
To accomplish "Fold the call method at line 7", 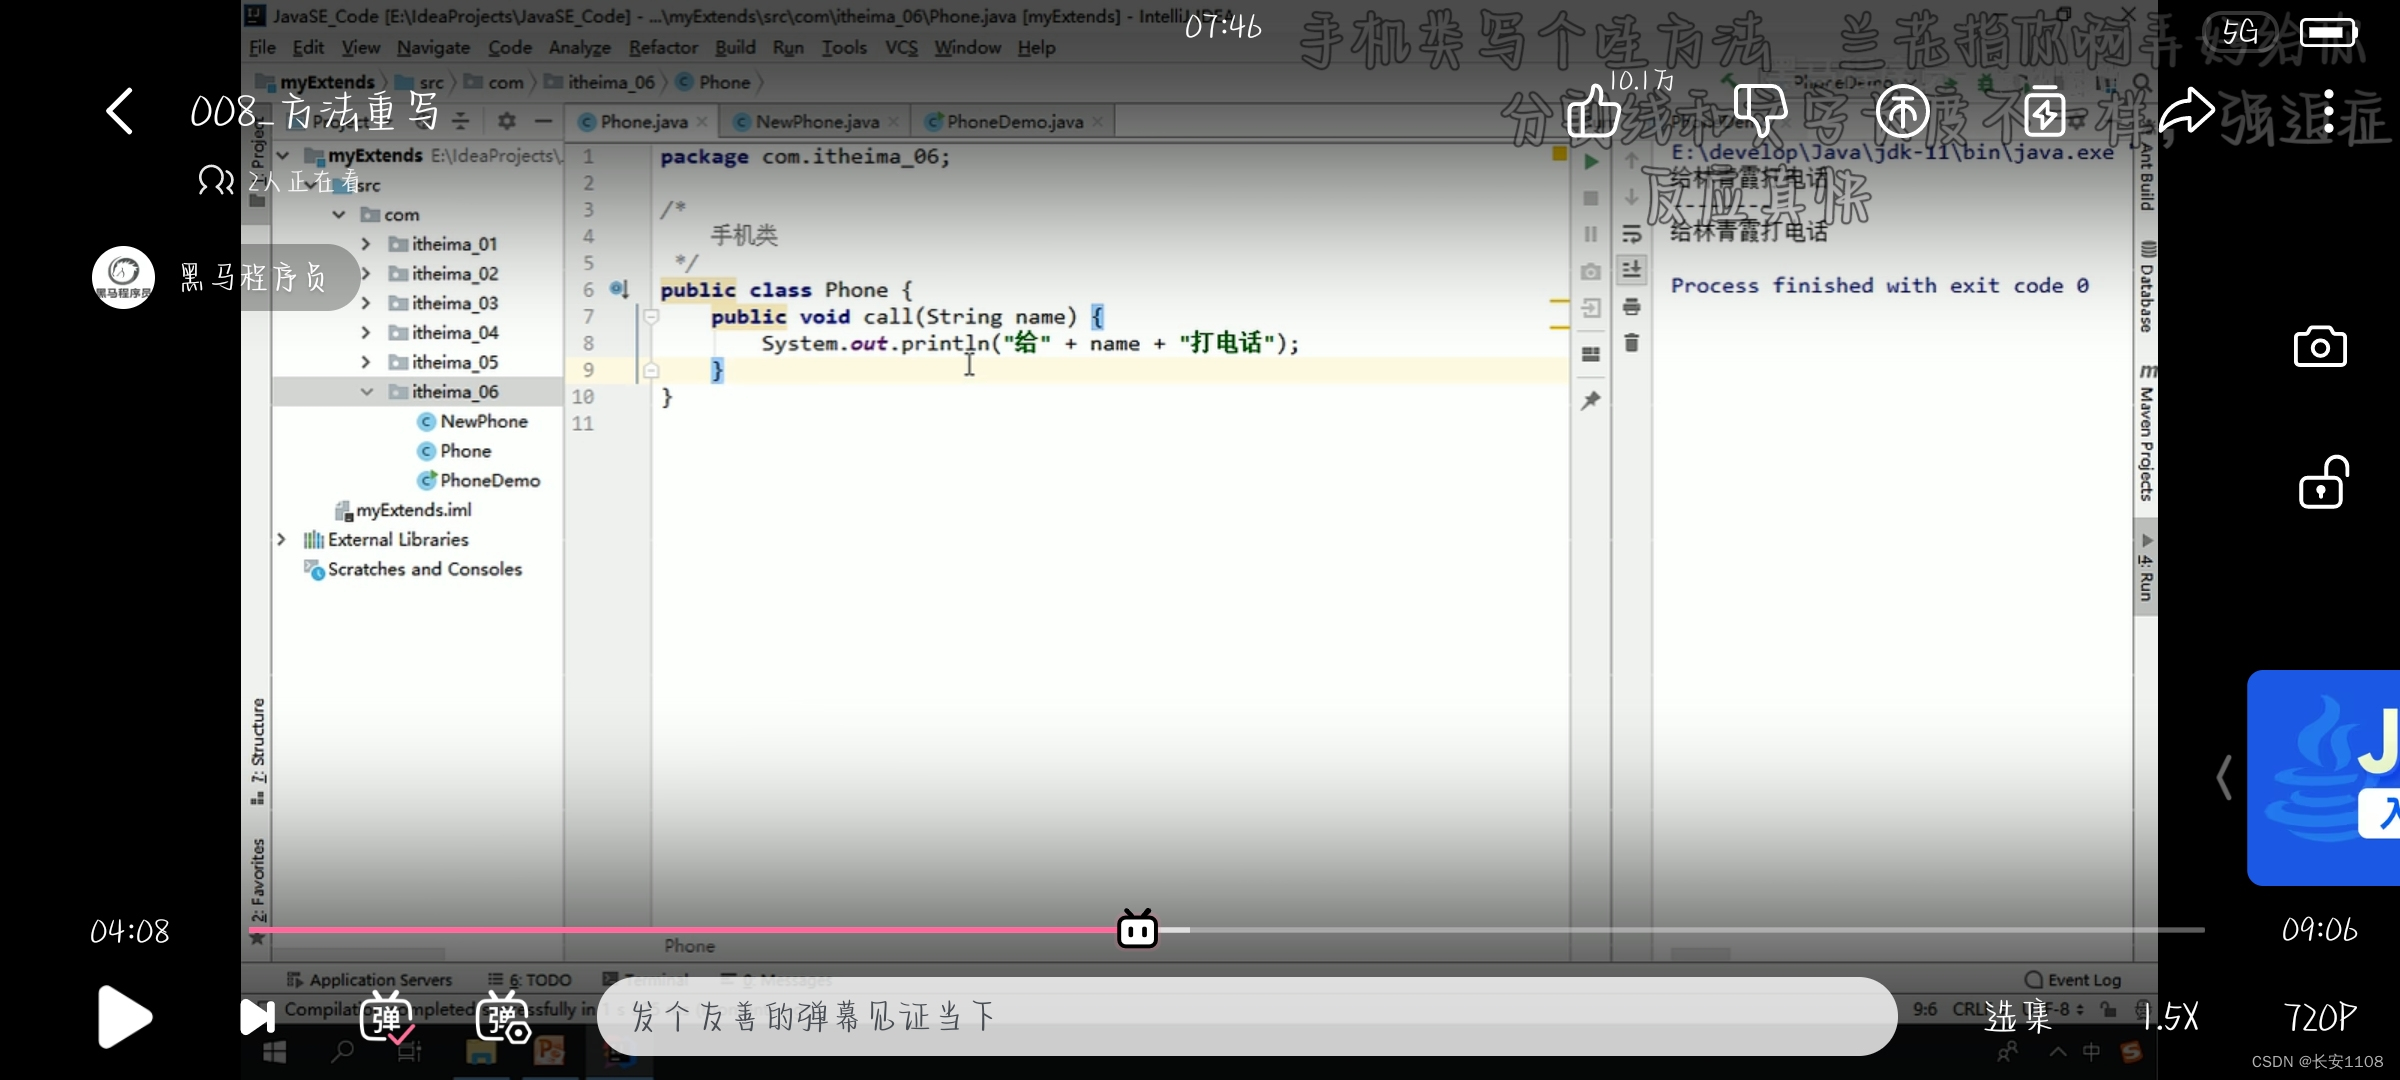I will click(x=651, y=317).
